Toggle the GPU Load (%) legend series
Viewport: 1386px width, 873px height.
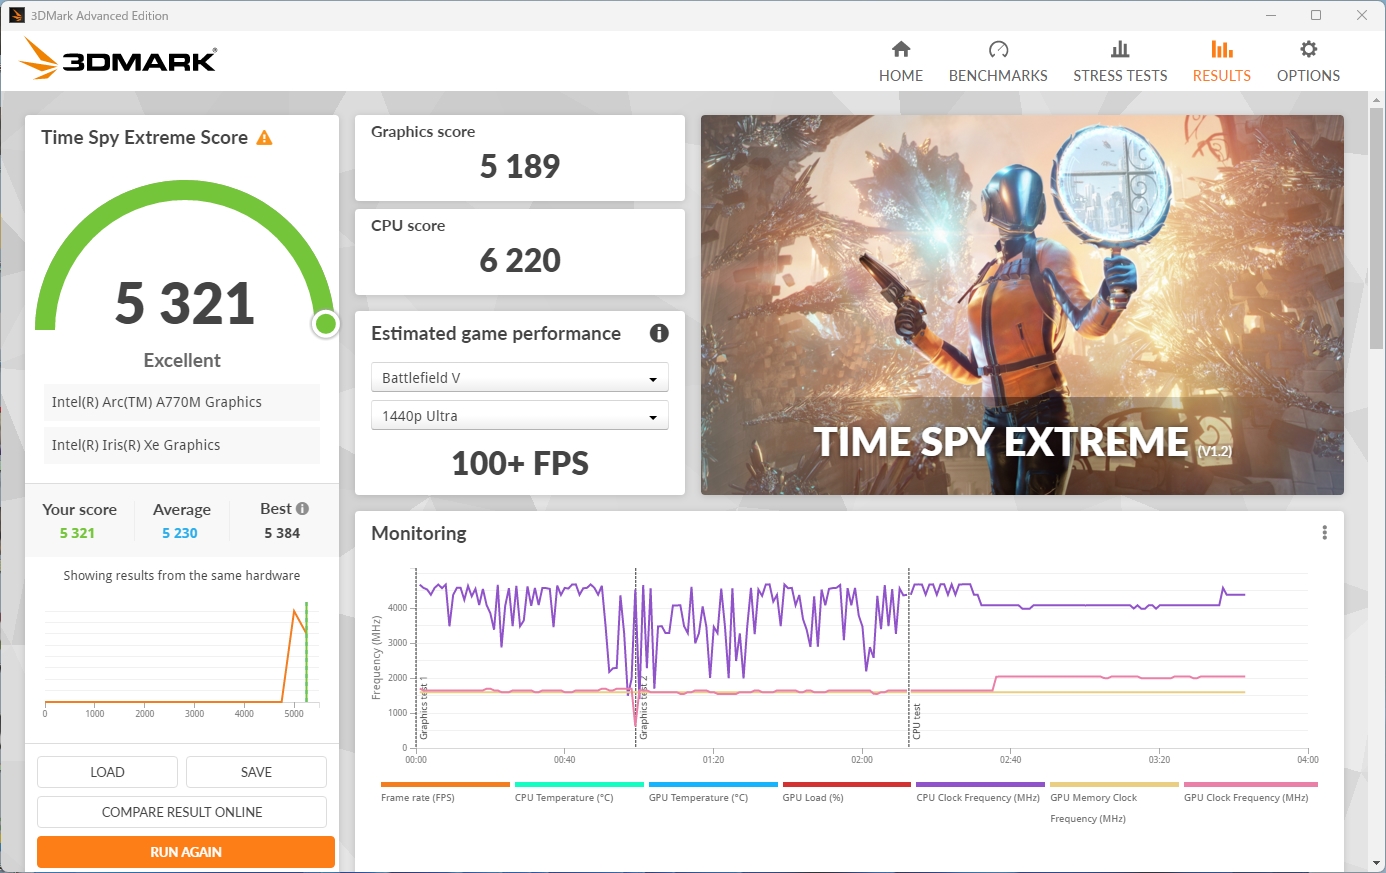[x=847, y=792]
